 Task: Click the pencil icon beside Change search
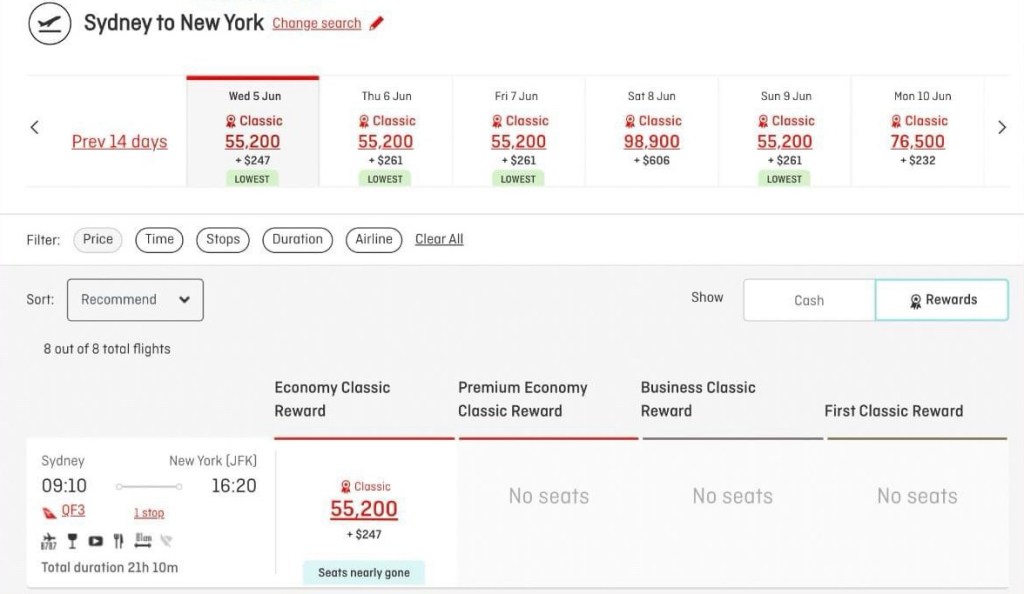pyautogui.click(x=377, y=23)
